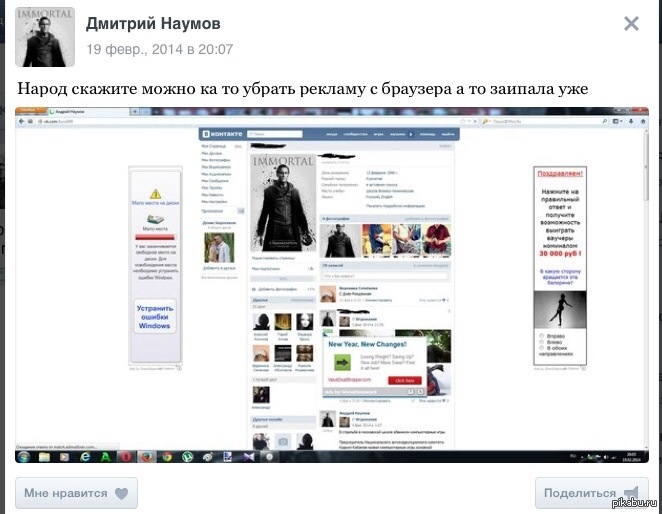The height and width of the screenshot is (514, 662).
Task: Click the red Opera icon in taskbar
Action: tap(126, 456)
